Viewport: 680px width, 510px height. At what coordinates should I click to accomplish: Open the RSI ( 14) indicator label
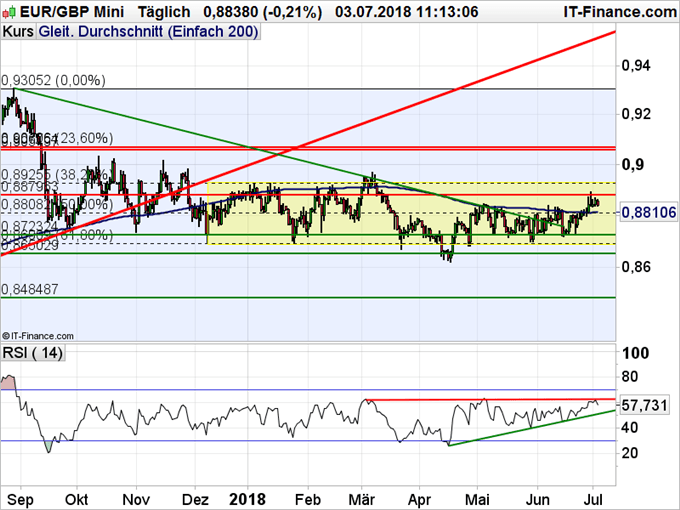[x=33, y=353]
